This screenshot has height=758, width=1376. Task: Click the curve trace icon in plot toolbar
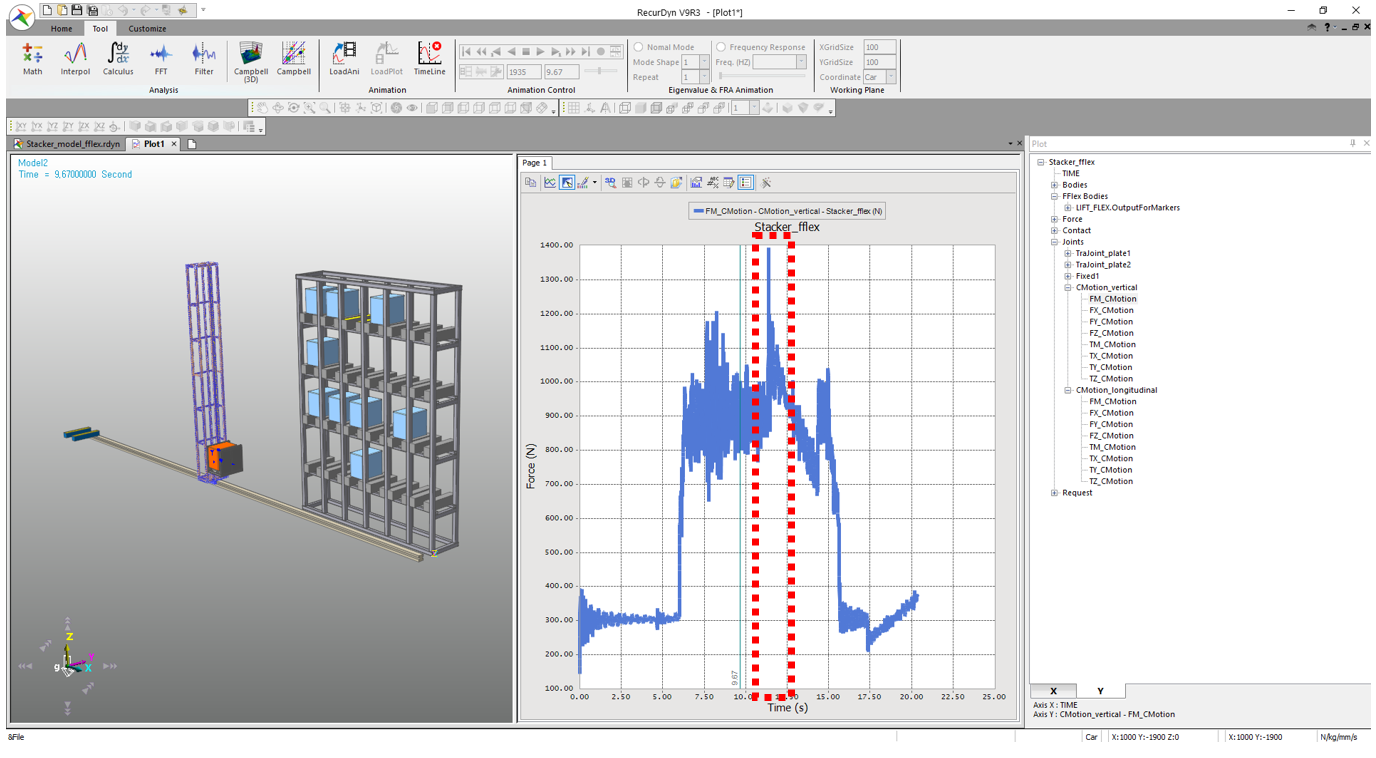tap(550, 183)
